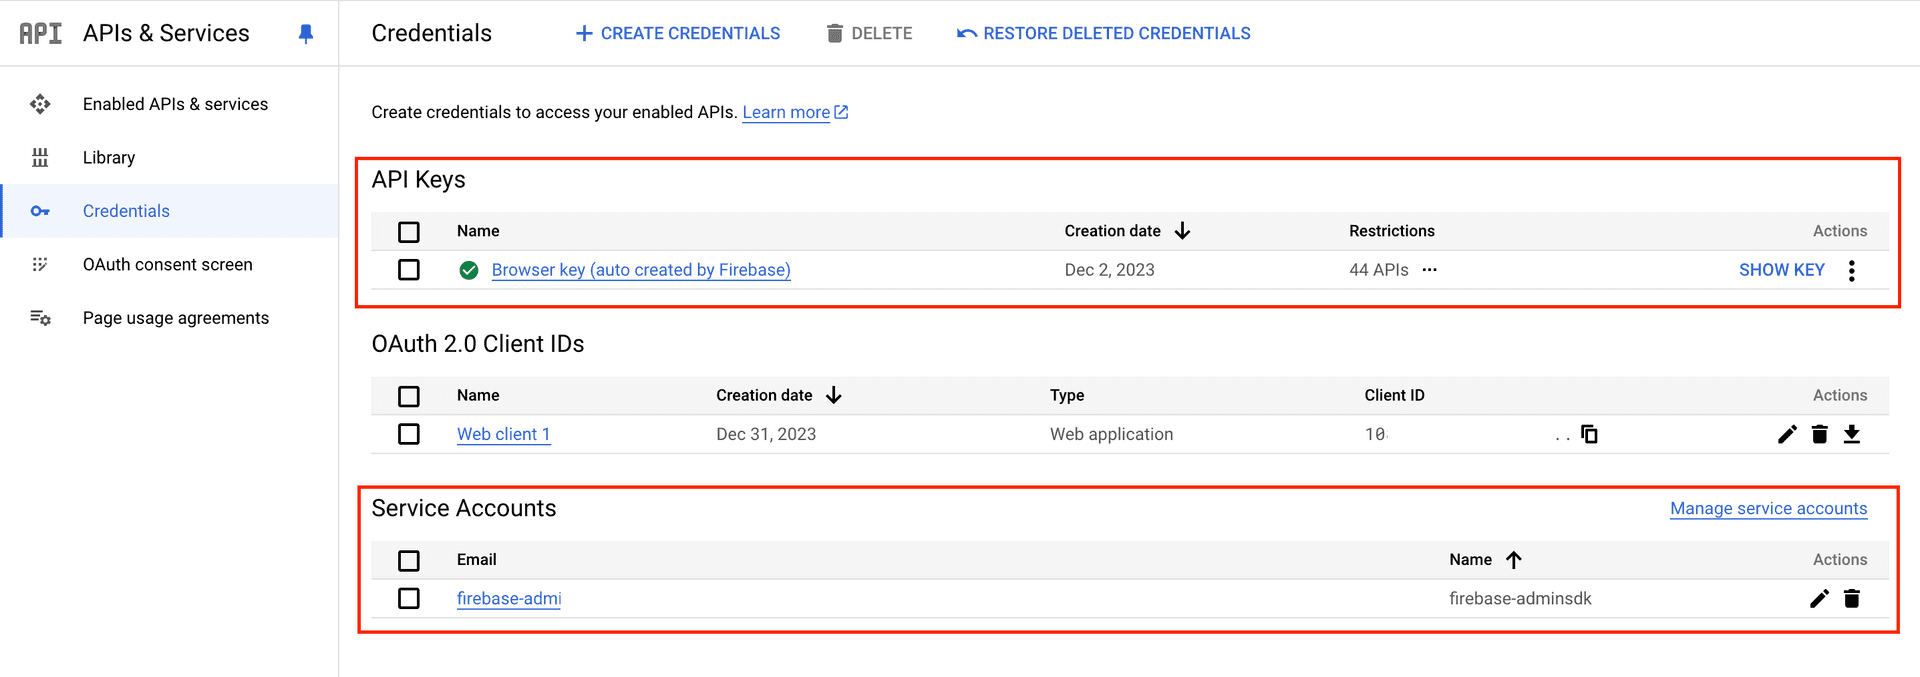
Task: Delete the Web client 1 OAuth client
Action: coord(1820,434)
